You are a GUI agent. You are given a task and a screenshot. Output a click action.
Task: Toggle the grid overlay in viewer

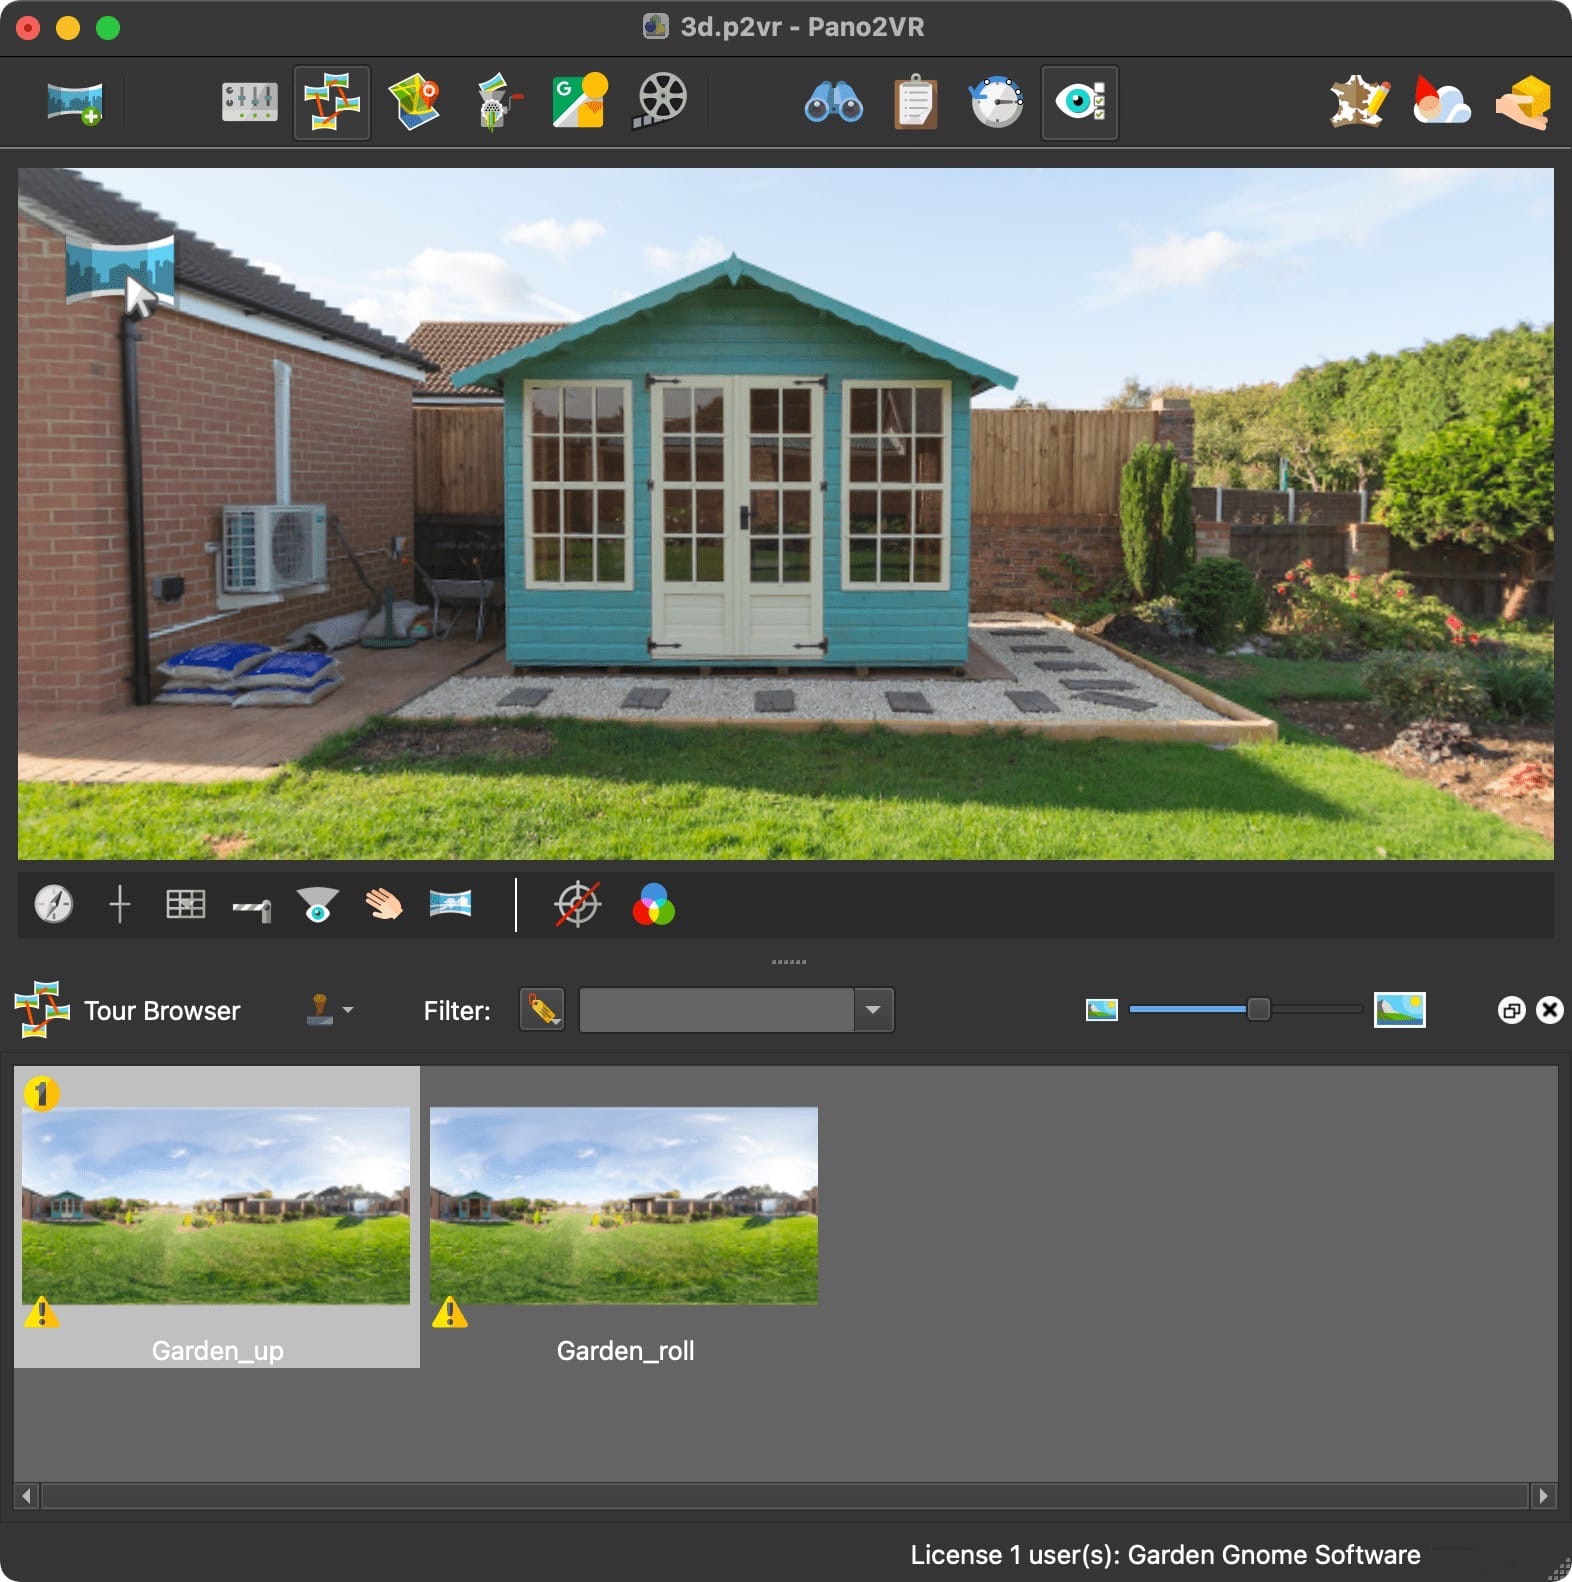pos(186,905)
